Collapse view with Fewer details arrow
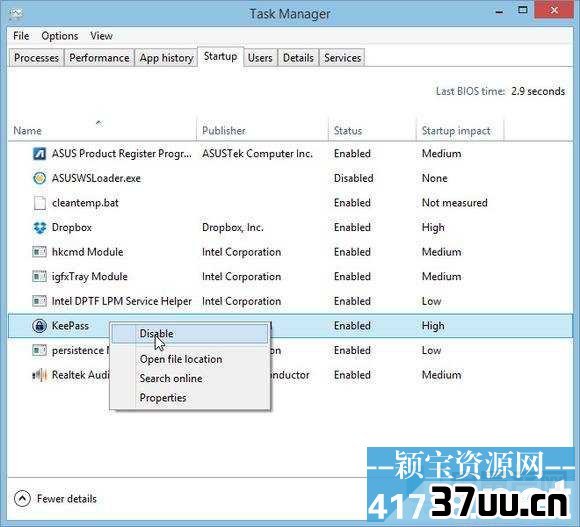 point(22,499)
